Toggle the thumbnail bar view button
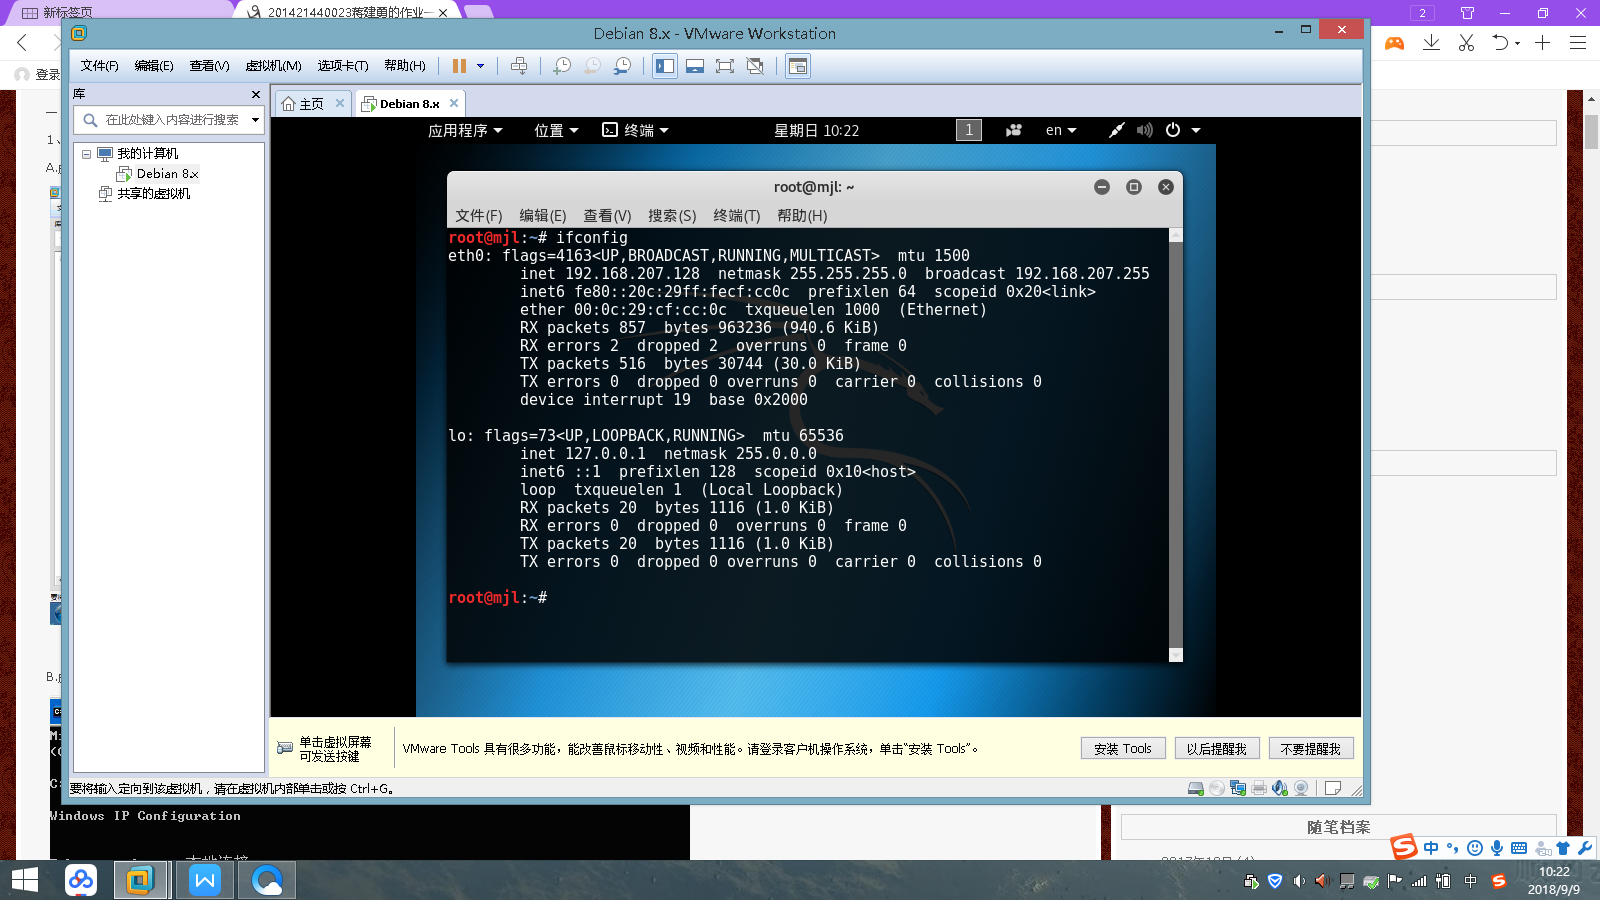This screenshot has height=900, width=1600. (695, 66)
